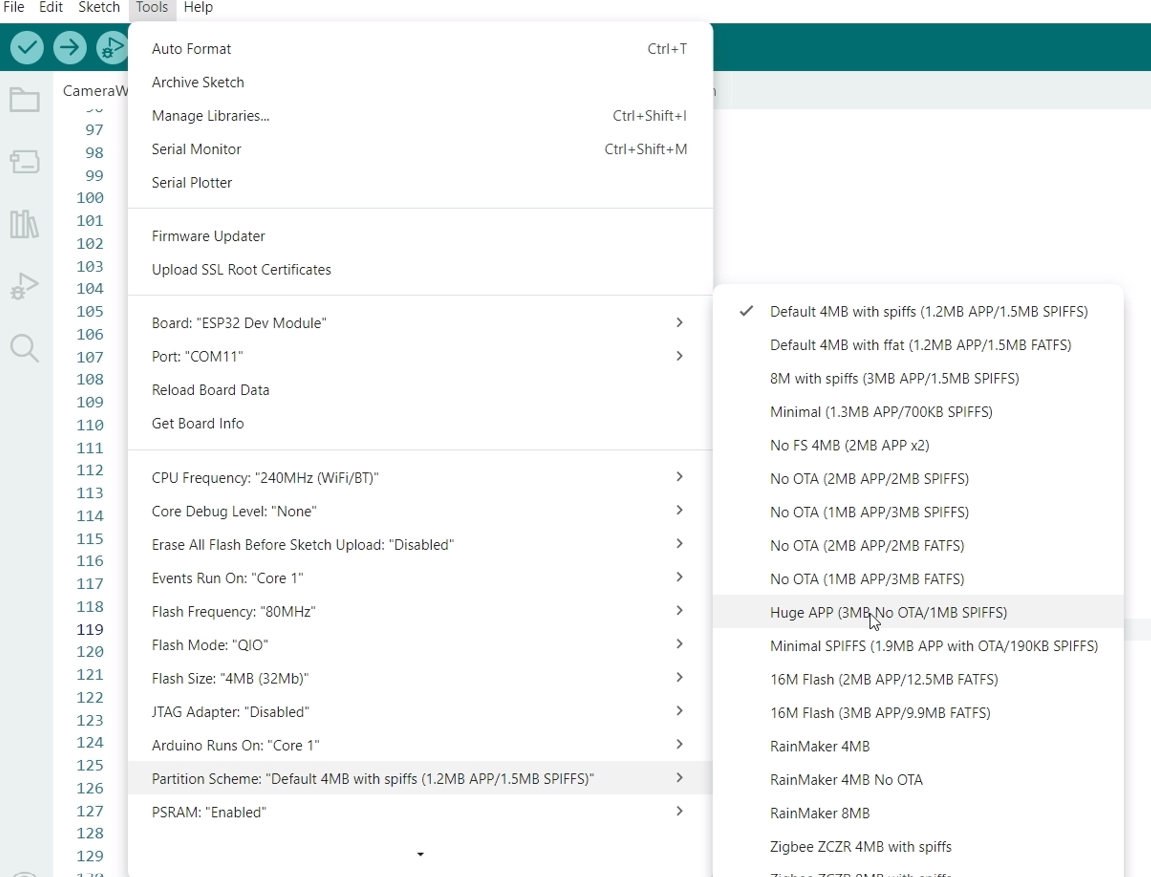
Task: Open the Debug sidebar icon
Action: pyautogui.click(x=24, y=287)
